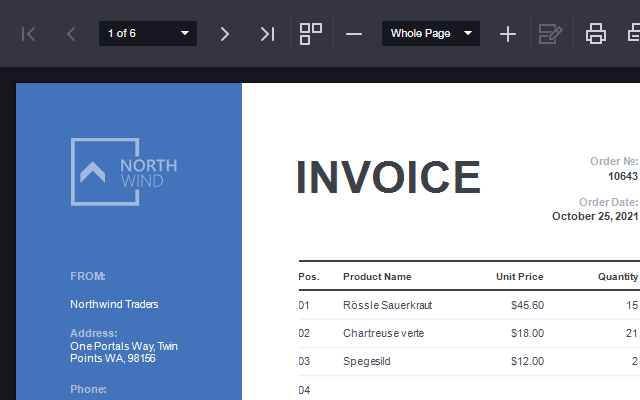Screen dimensions: 640x400
Task: Click the partially visible print page icon
Action: click(633, 34)
